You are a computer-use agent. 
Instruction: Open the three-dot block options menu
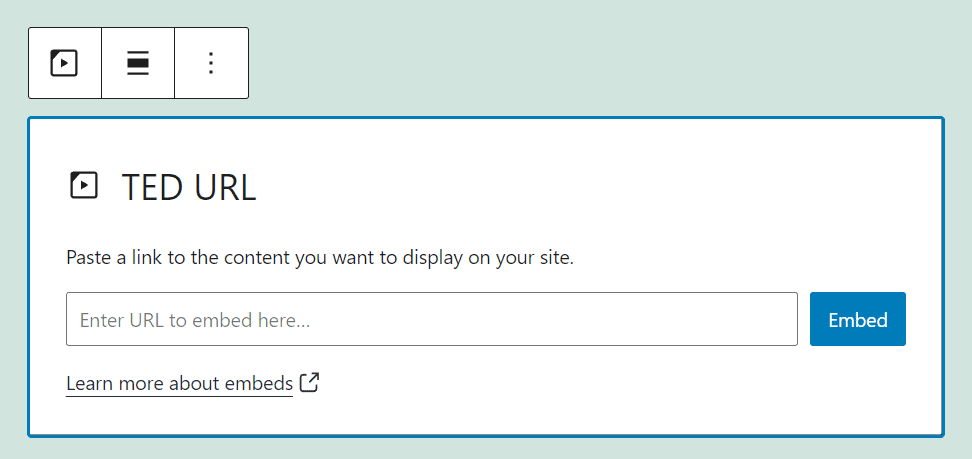point(211,63)
